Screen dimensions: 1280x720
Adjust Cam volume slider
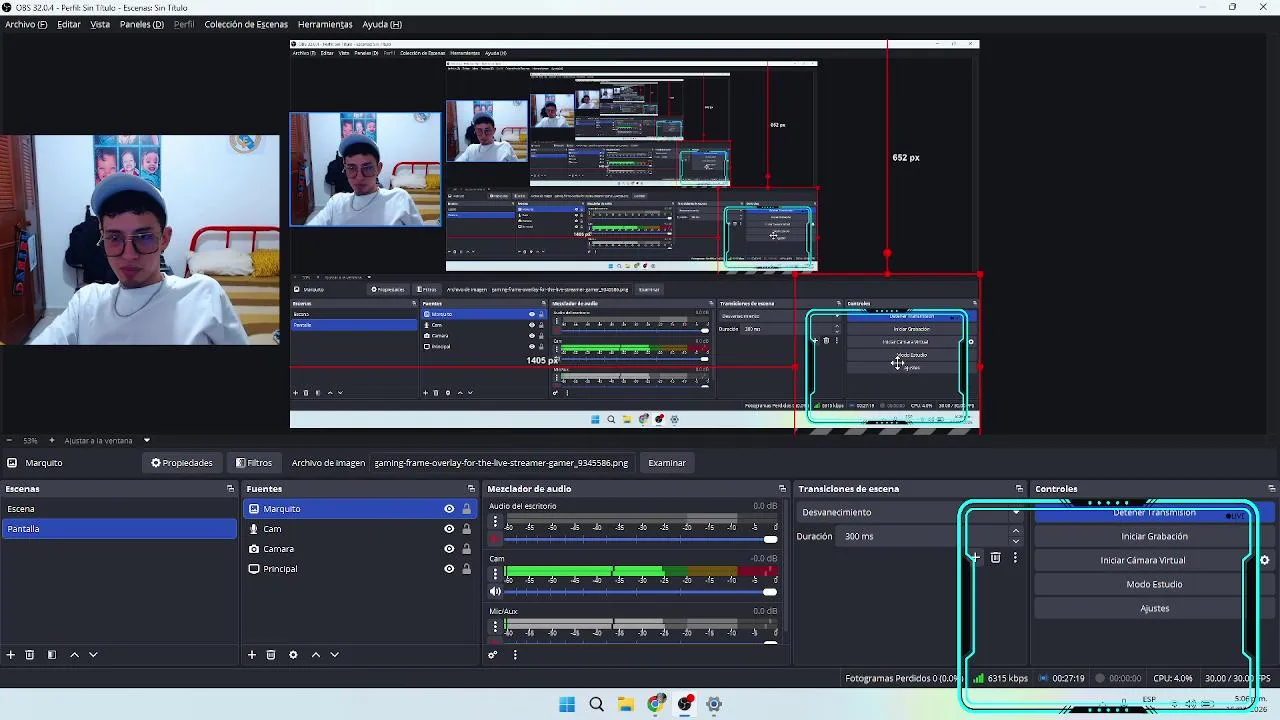coord(642,592)
